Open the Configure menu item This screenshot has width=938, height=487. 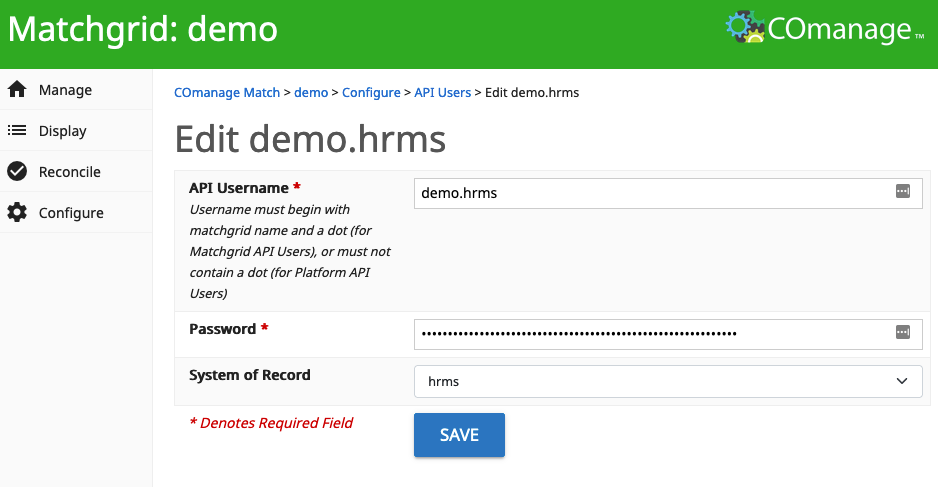76,213
